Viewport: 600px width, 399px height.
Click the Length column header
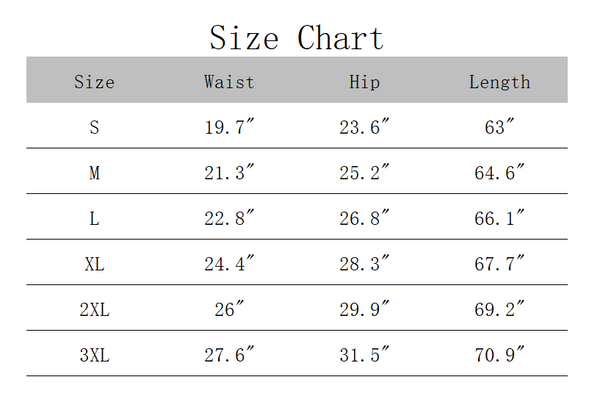pos(500,83)
